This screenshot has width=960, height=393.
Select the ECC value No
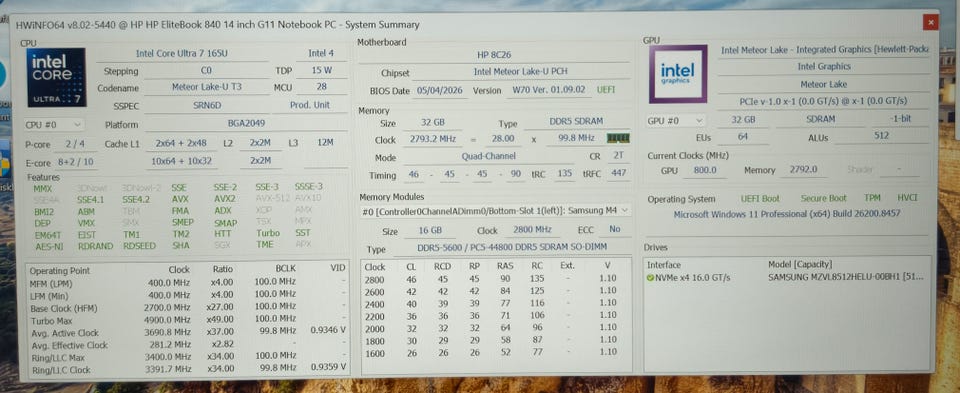tap(615, 229)
